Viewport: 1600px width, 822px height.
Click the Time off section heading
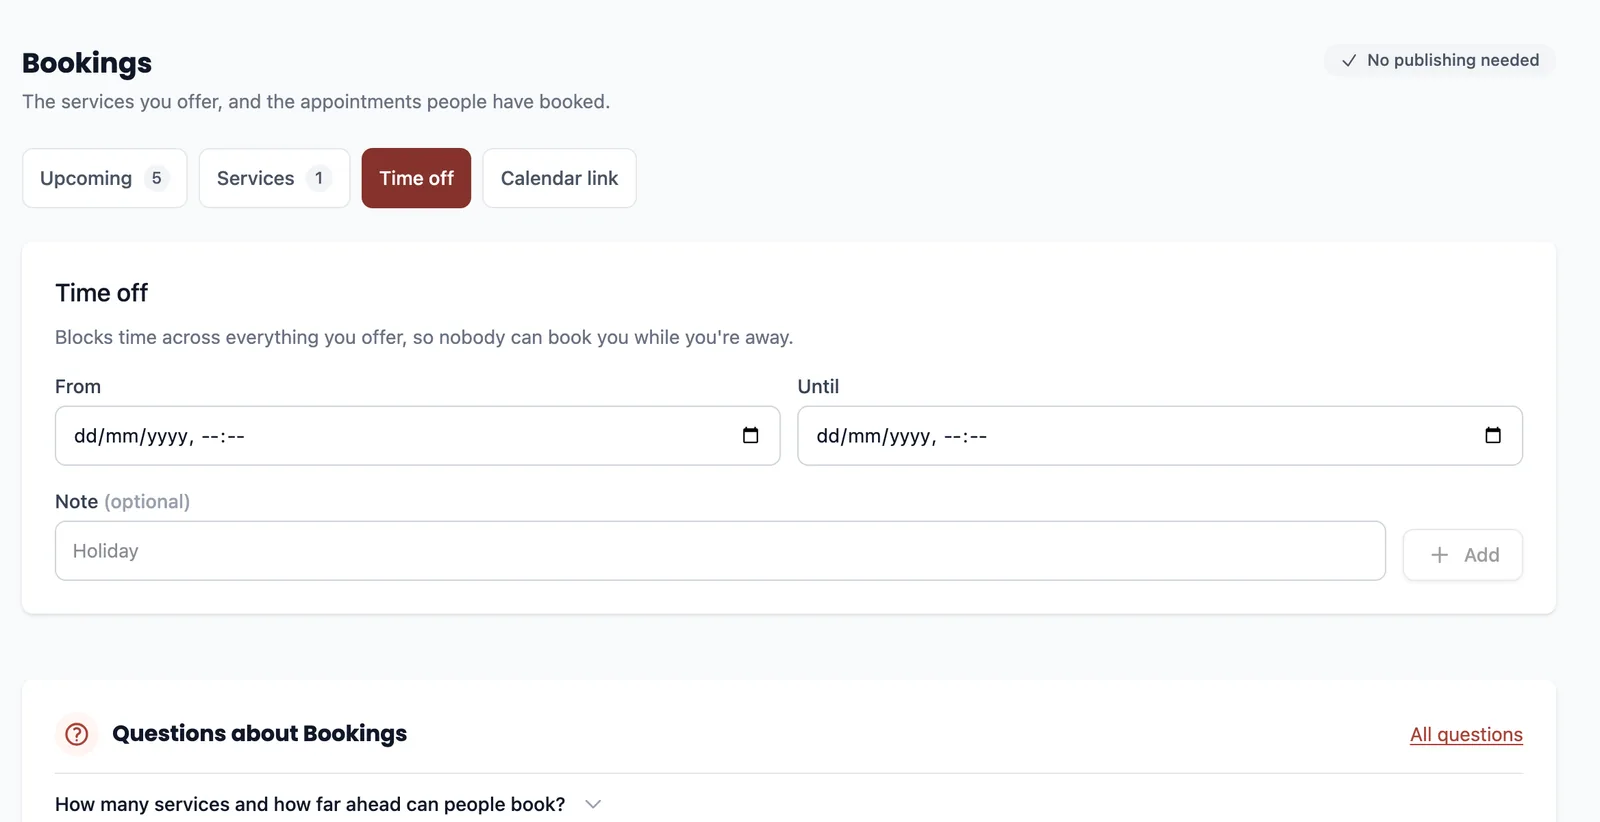coord(101,293)
